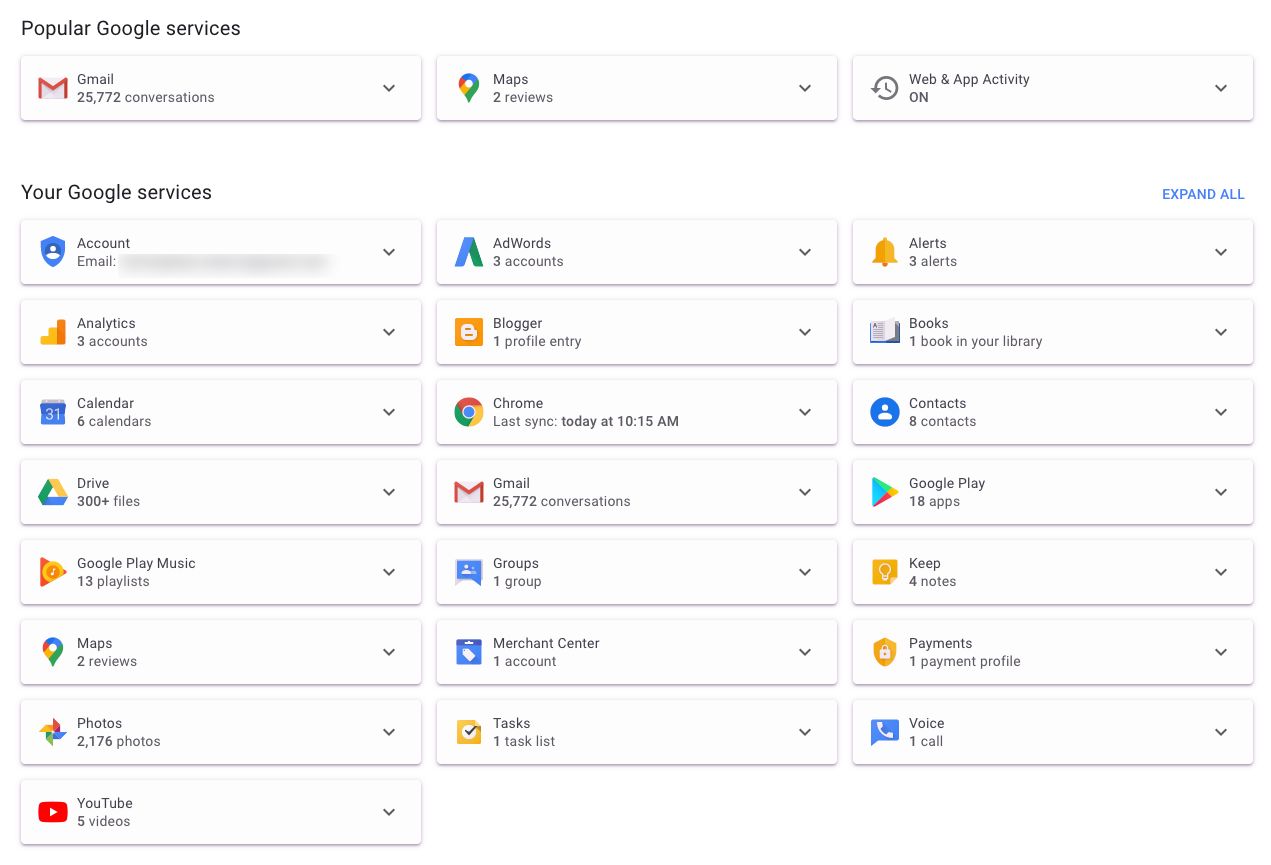The height and width of the screenshot is (865, 1271).
Task: Click the Contacts person icon
Action: (885, 412)
